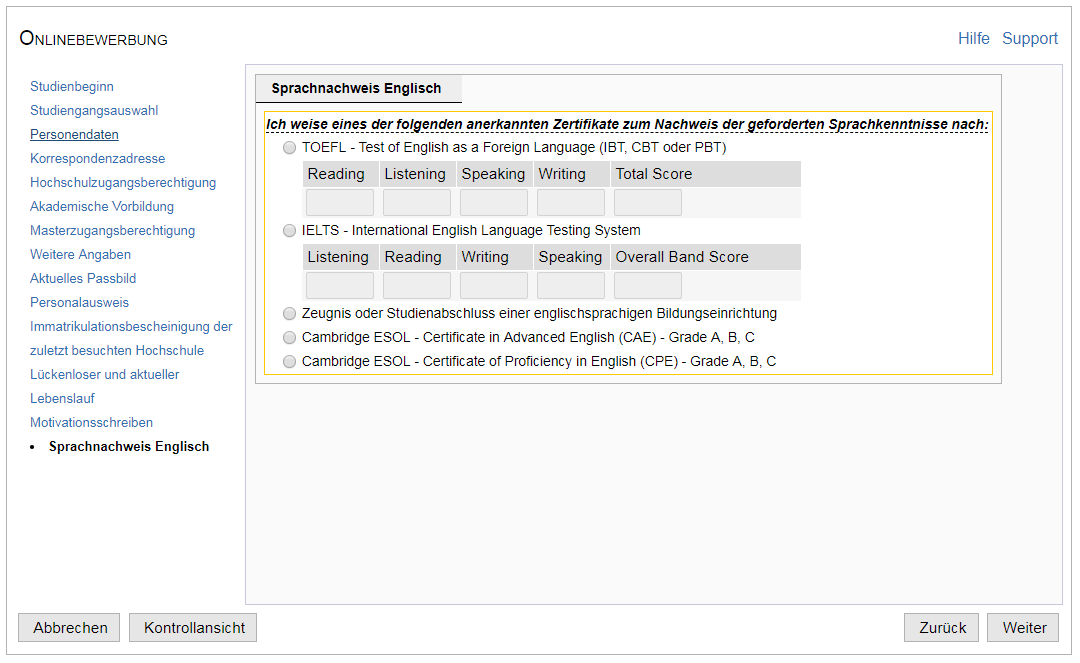Click the TOEFL Total Score field

point(648,203)
